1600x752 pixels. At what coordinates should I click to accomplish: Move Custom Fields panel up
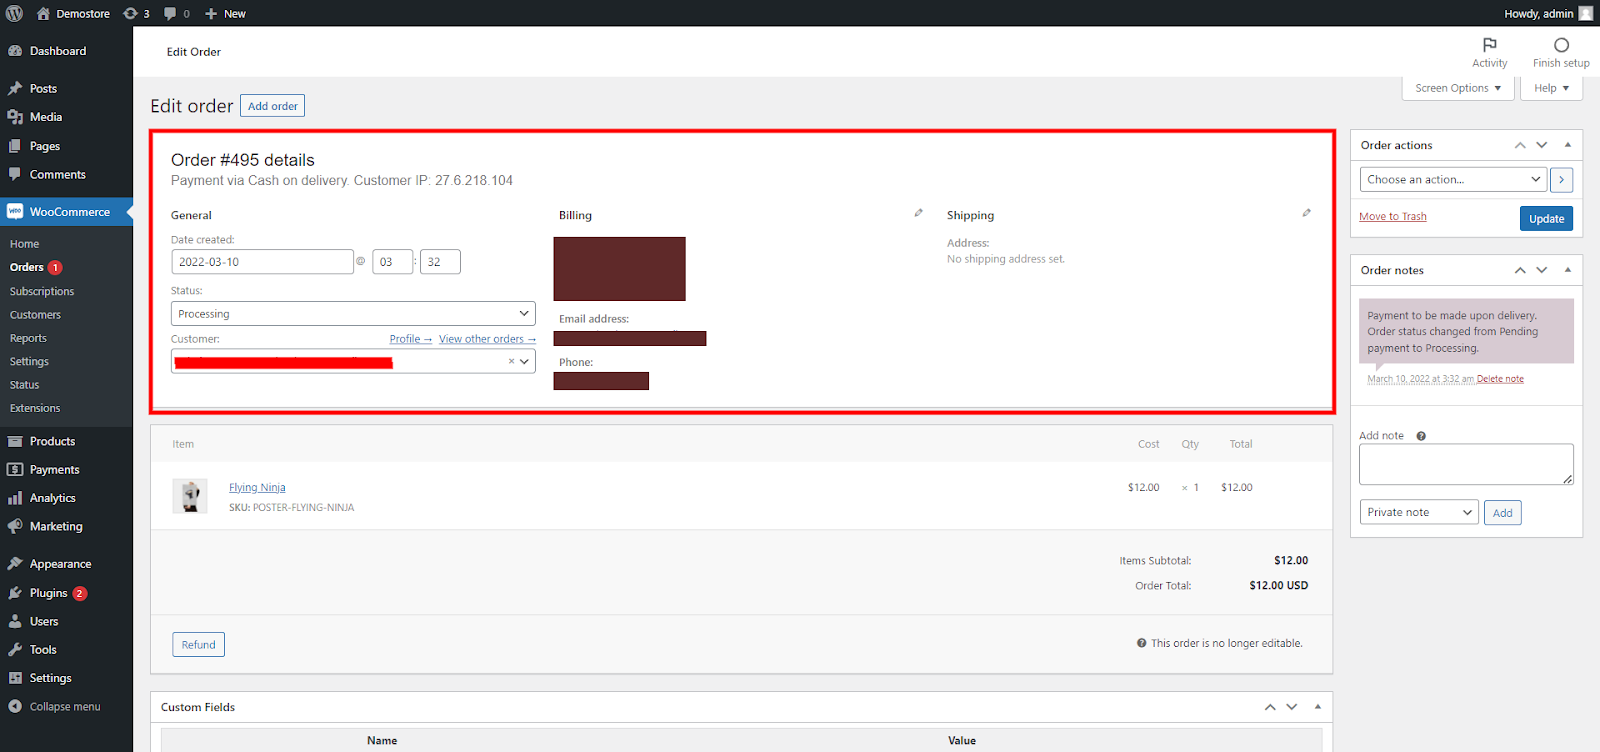1270,707
